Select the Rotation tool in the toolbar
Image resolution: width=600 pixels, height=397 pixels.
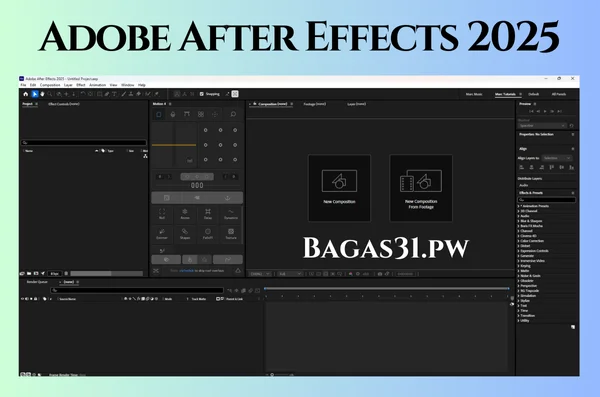click(83, 94)
